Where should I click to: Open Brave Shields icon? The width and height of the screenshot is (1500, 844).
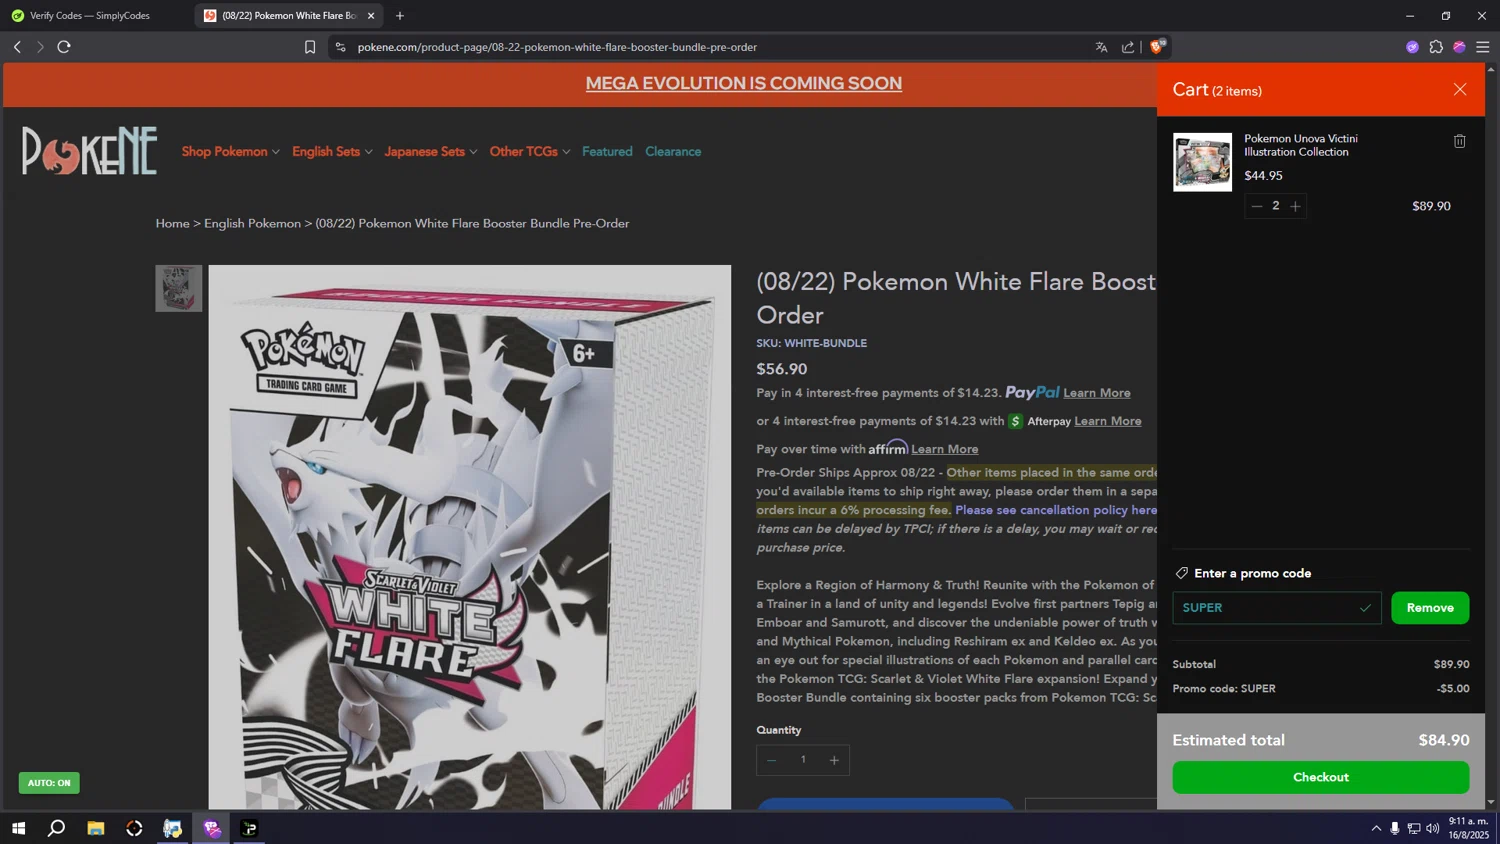pyautogui.click(x=1158, y=46)
